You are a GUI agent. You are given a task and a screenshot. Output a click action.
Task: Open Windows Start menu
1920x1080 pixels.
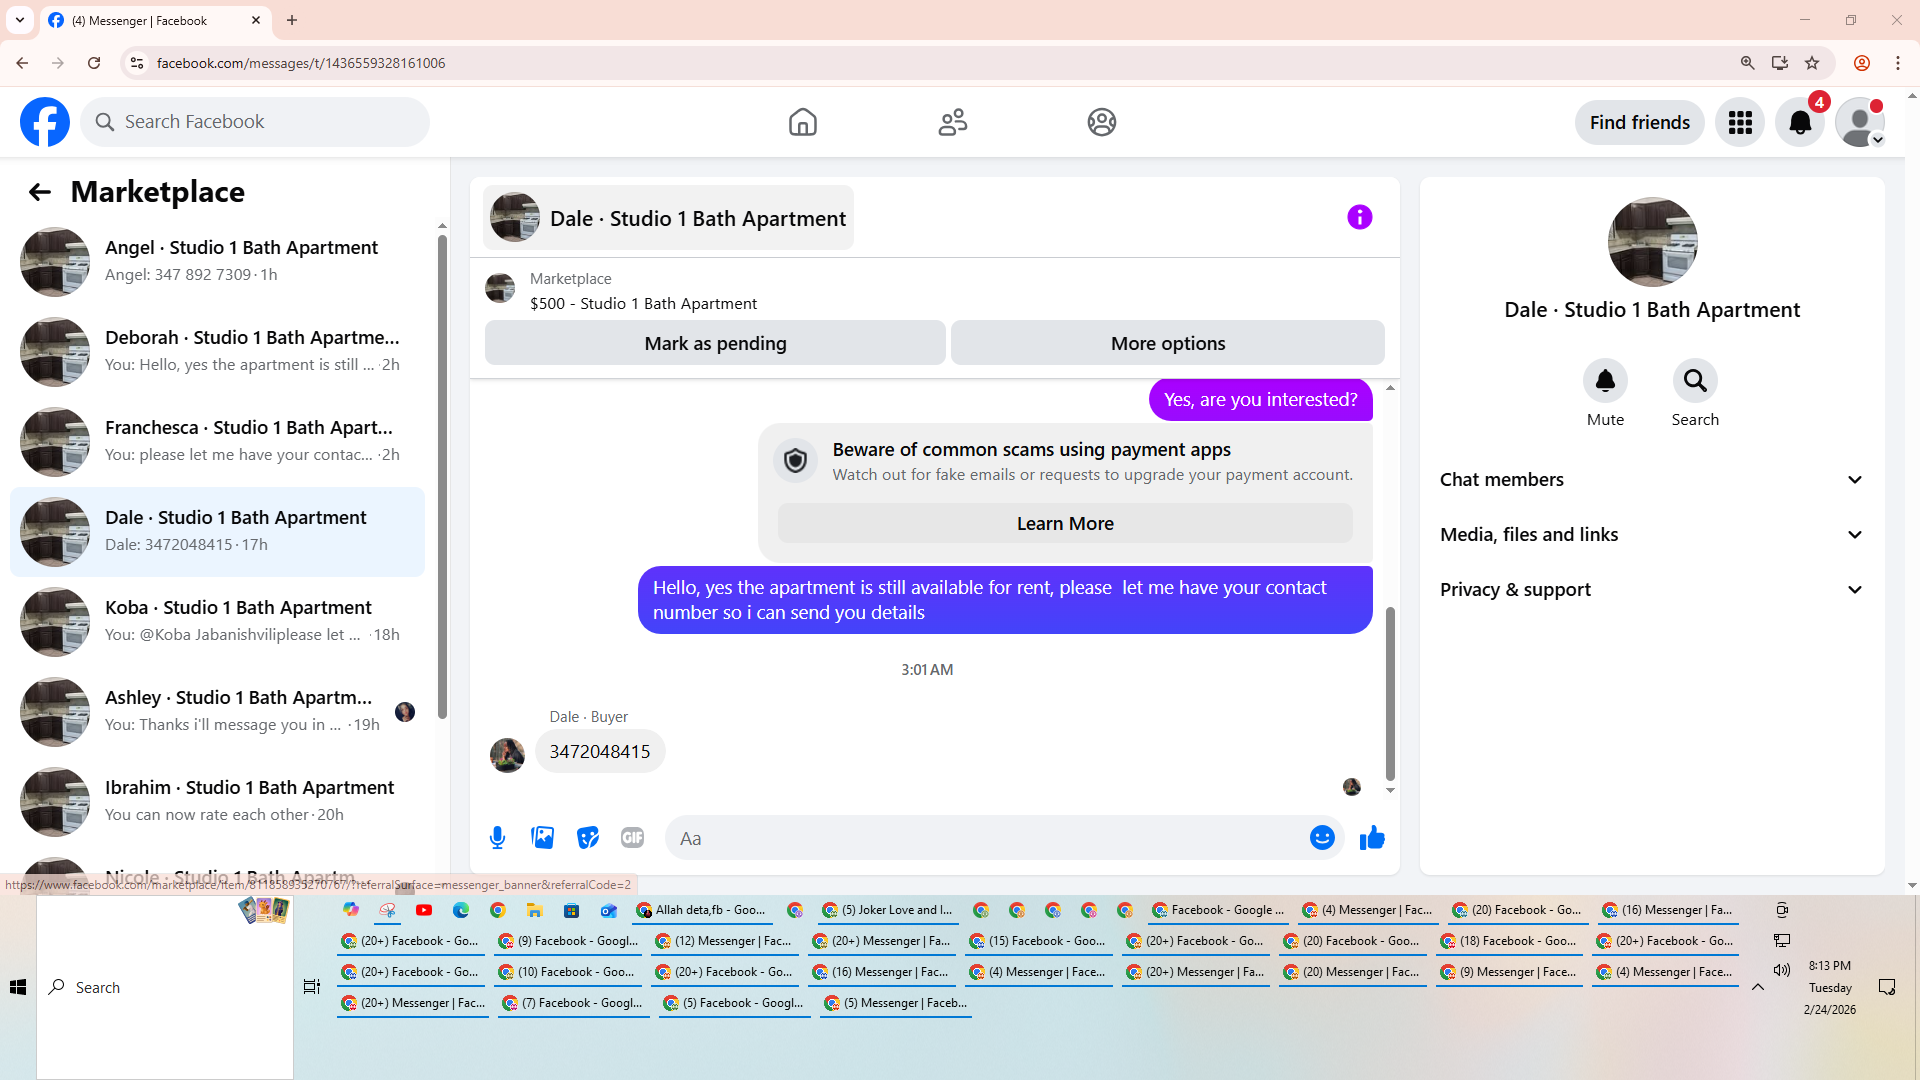(18, 987)
